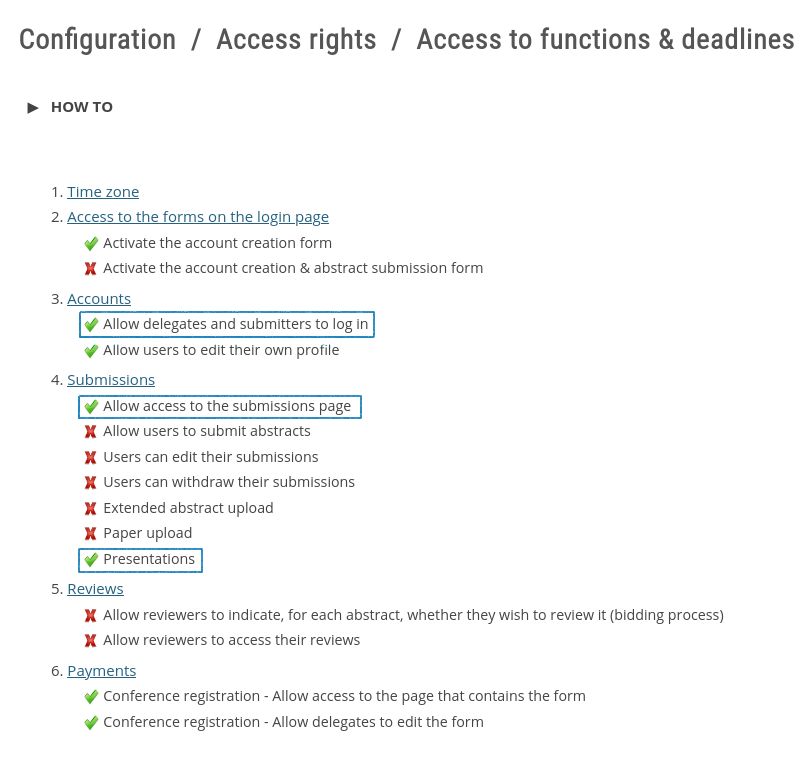The height and width of the screenshot is (759, 811).
Task: Click green check beside 'Activate the account creation form'
Action: [x=91, y=243]
